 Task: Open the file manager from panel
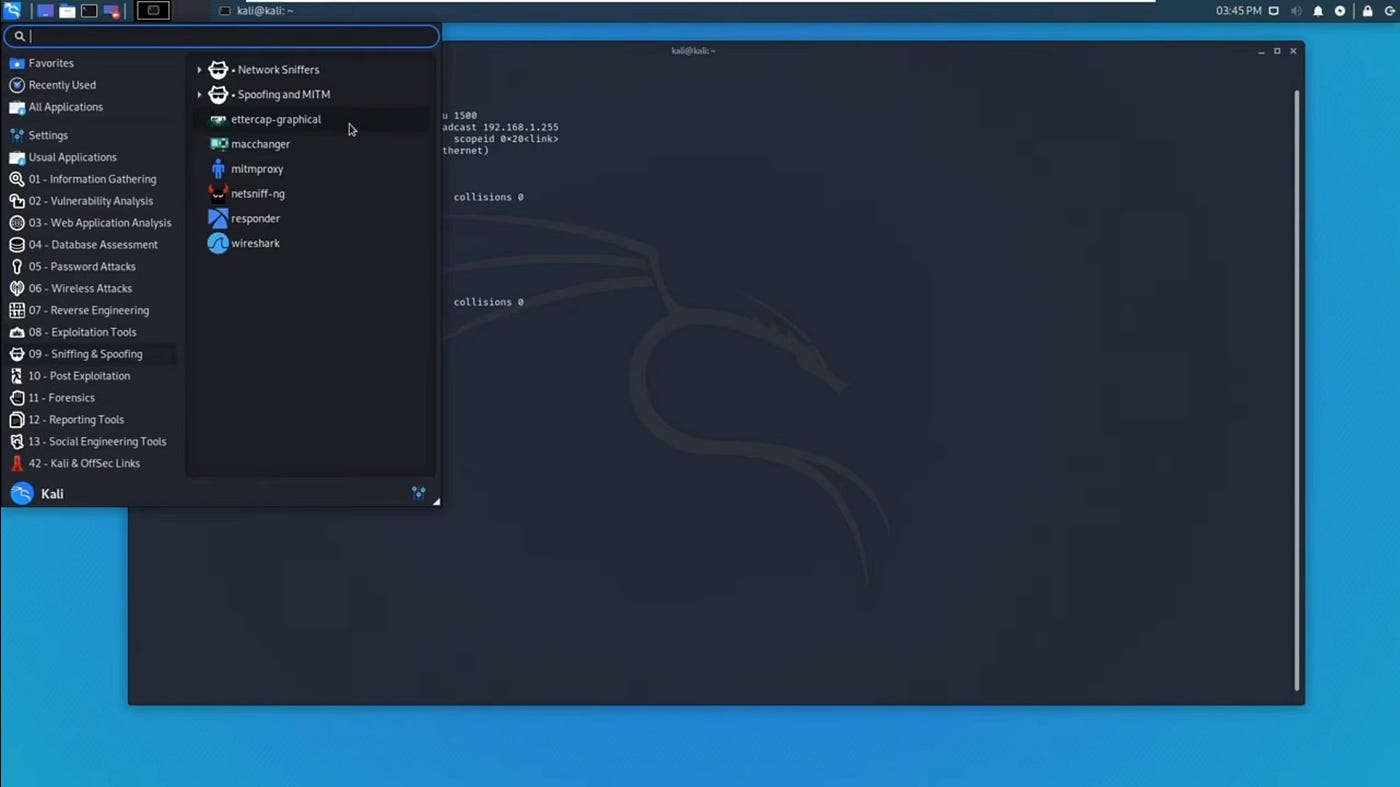67,11
